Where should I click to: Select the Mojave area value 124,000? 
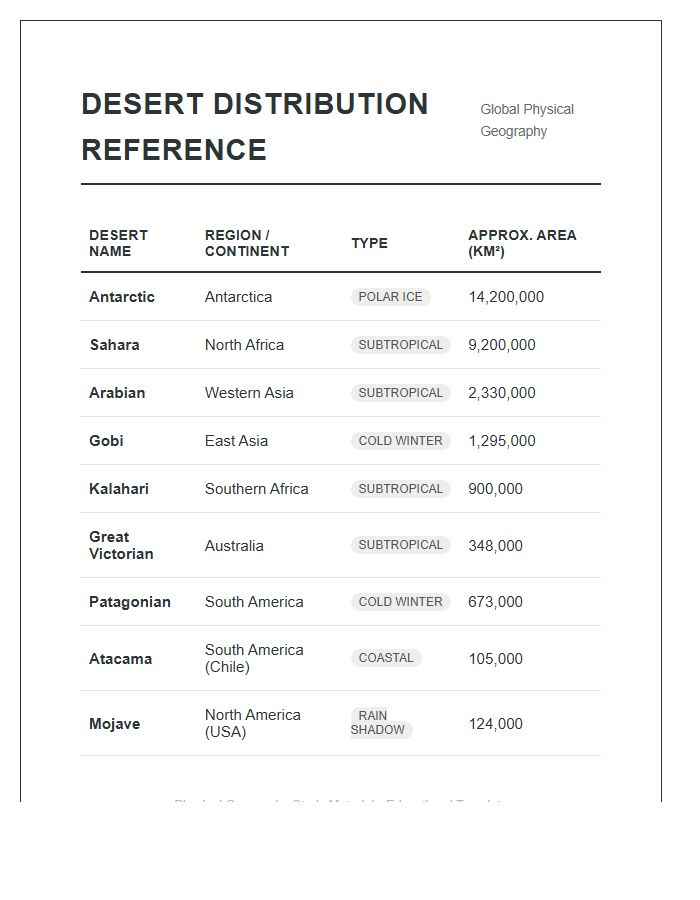(x=495, y=724)
